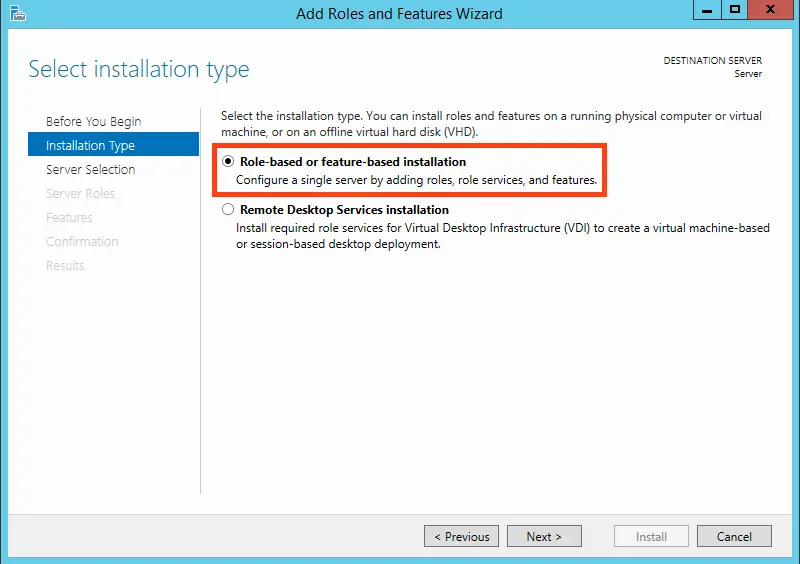Click the wizard icon in the title bar
800x564 pixels.
click(x=18, y=13)
